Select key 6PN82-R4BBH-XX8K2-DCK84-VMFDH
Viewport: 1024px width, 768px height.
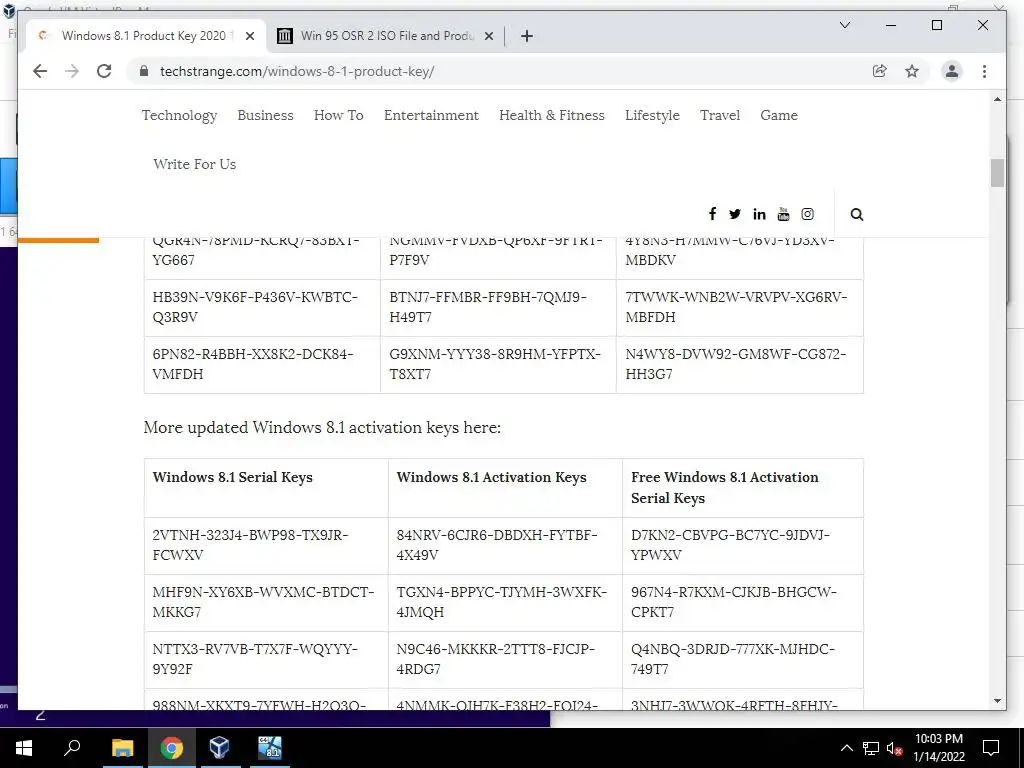pyautogui.click(x=253, y=364)
